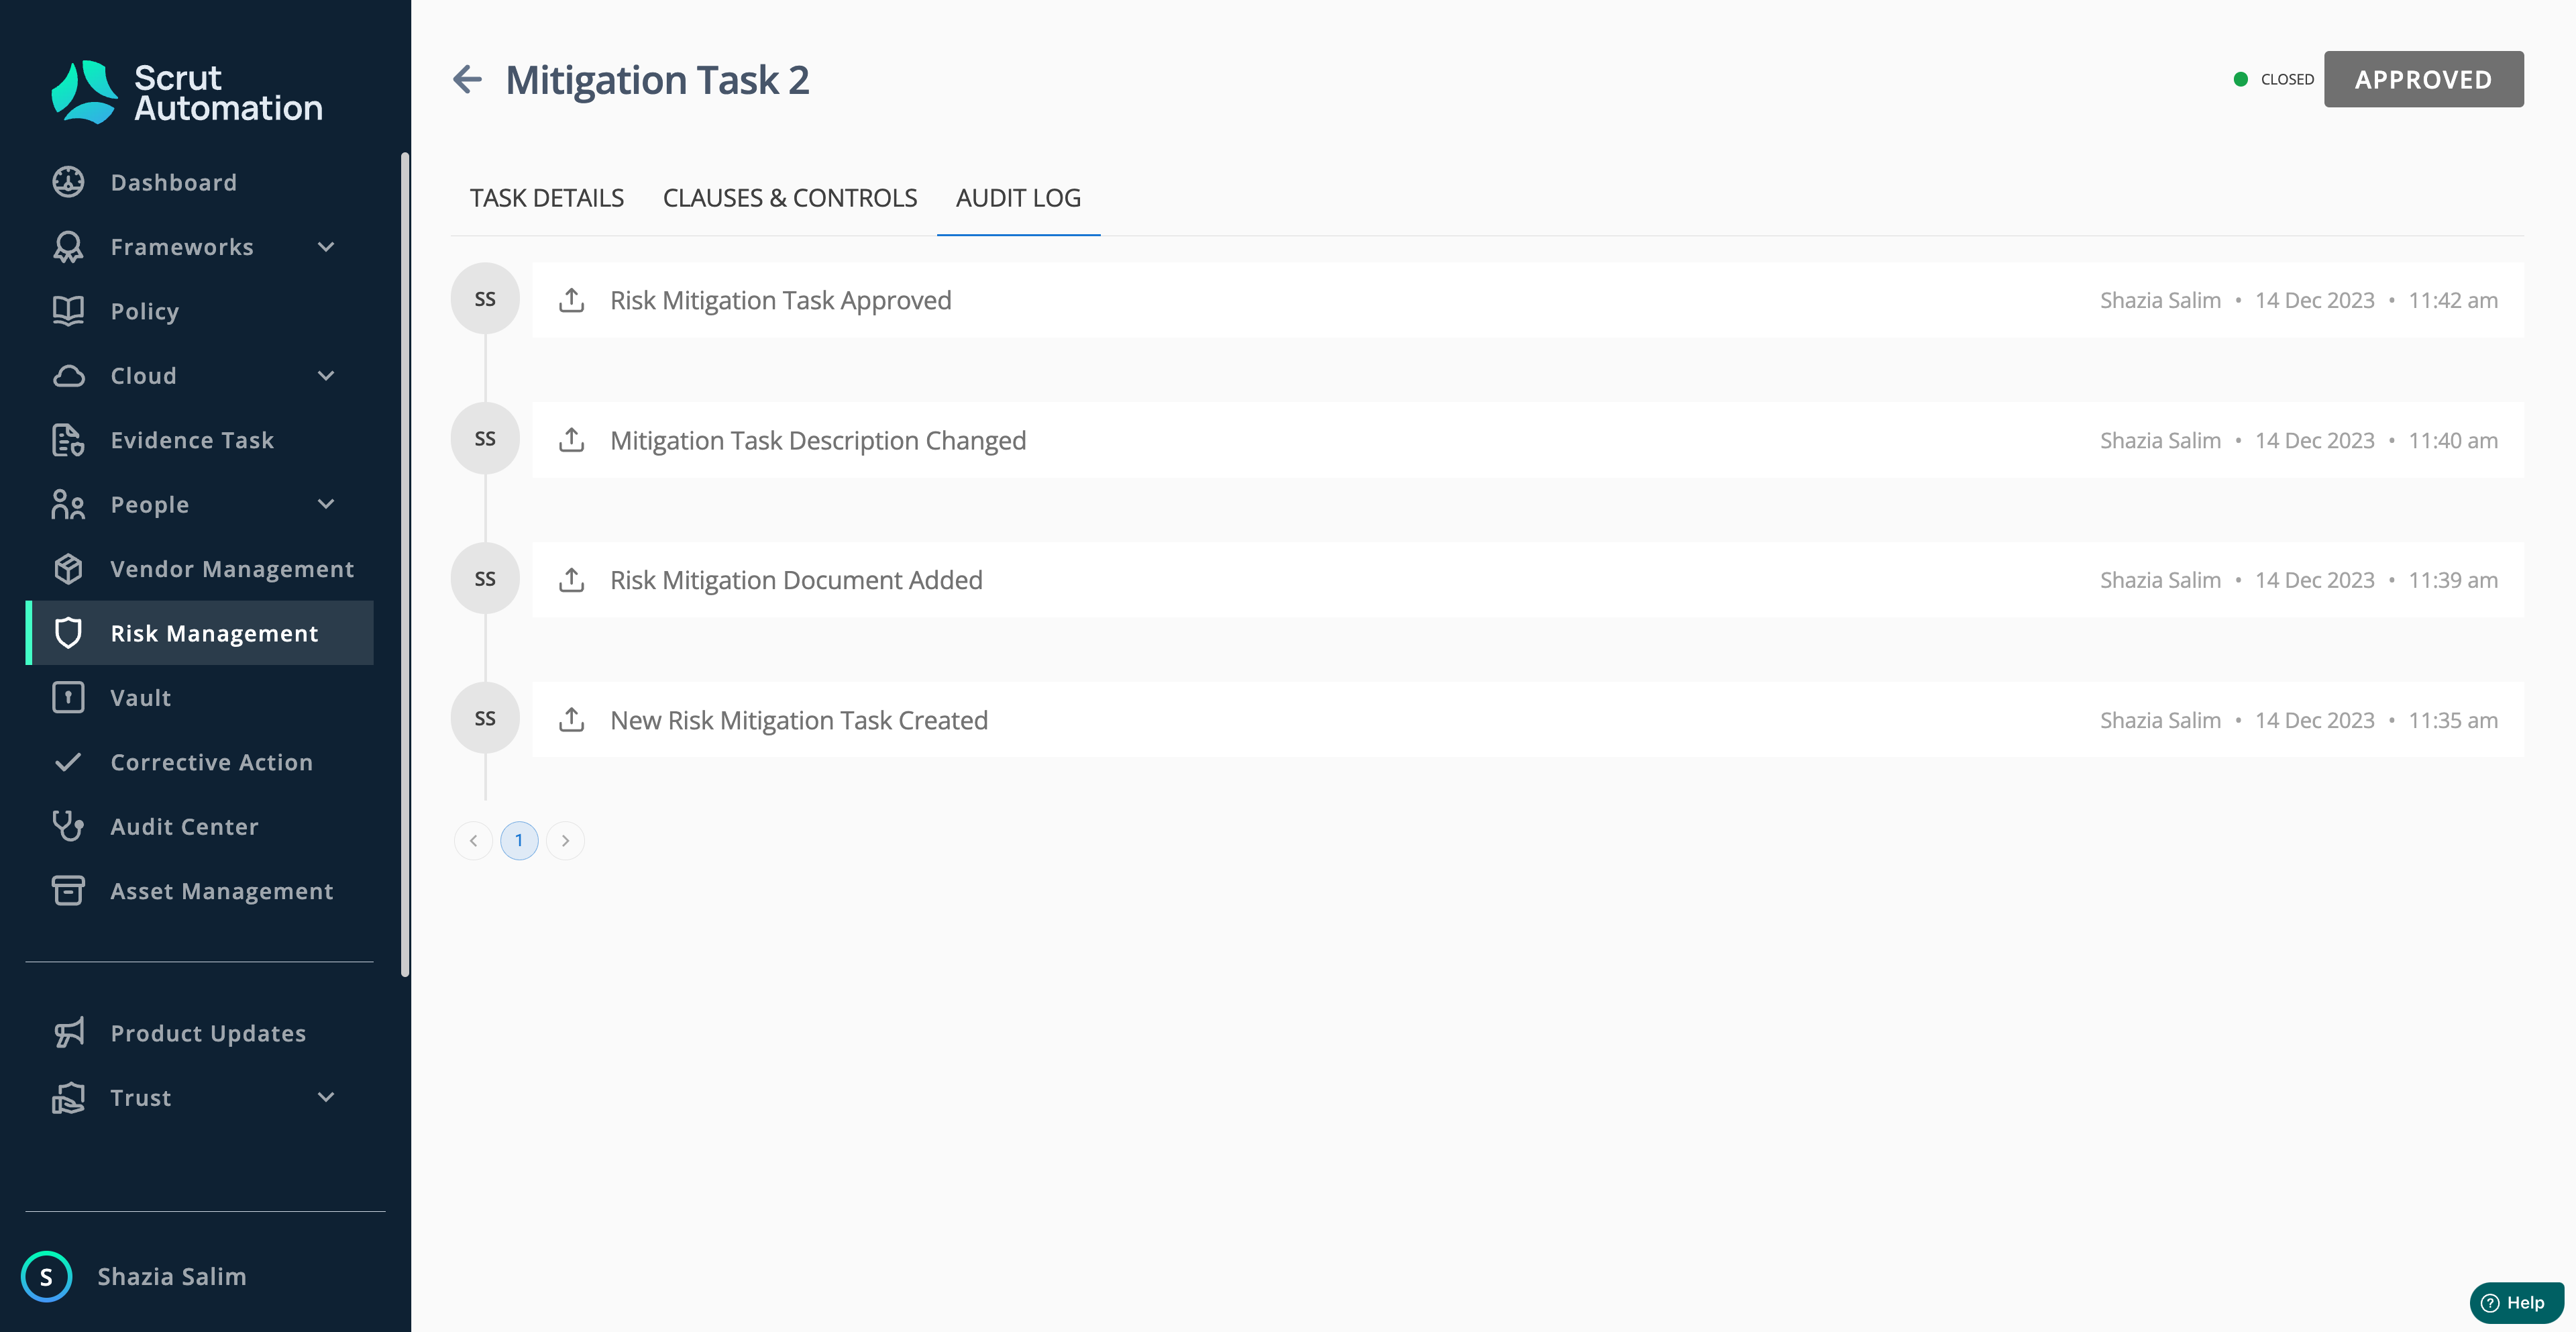The image size is (2576, 1332).
Task: Click the Vault icon in sidebar
Action: (x=68, y=697)
